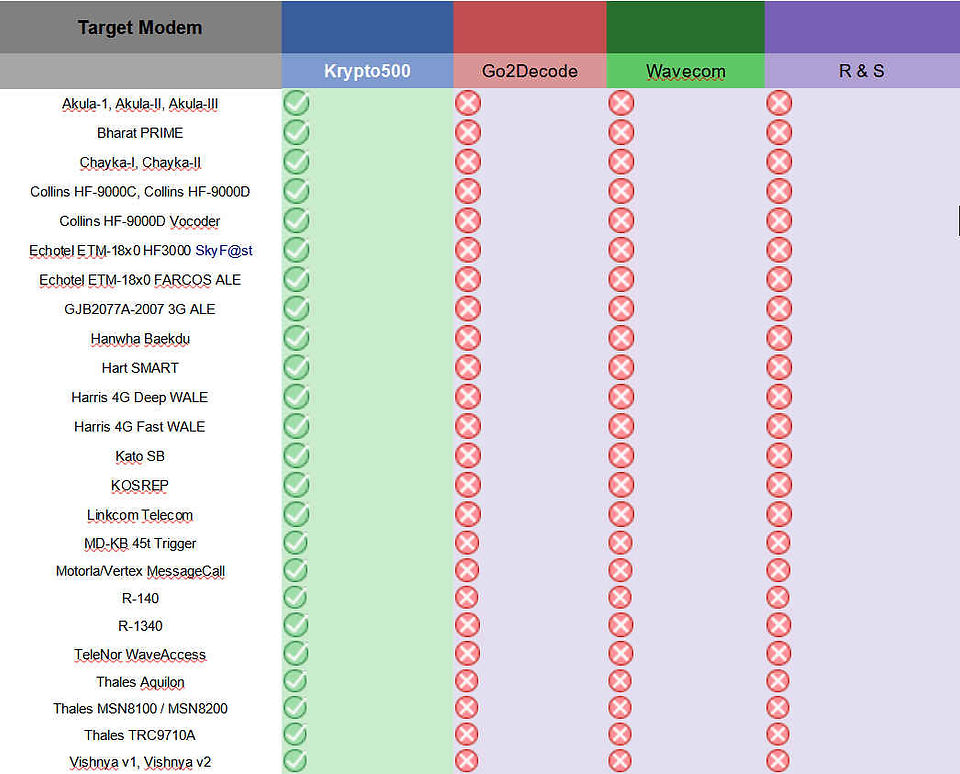Click the SkyF@st text in the Echotel row
This screenshot has height=774, width=960.
coord(224,250)
